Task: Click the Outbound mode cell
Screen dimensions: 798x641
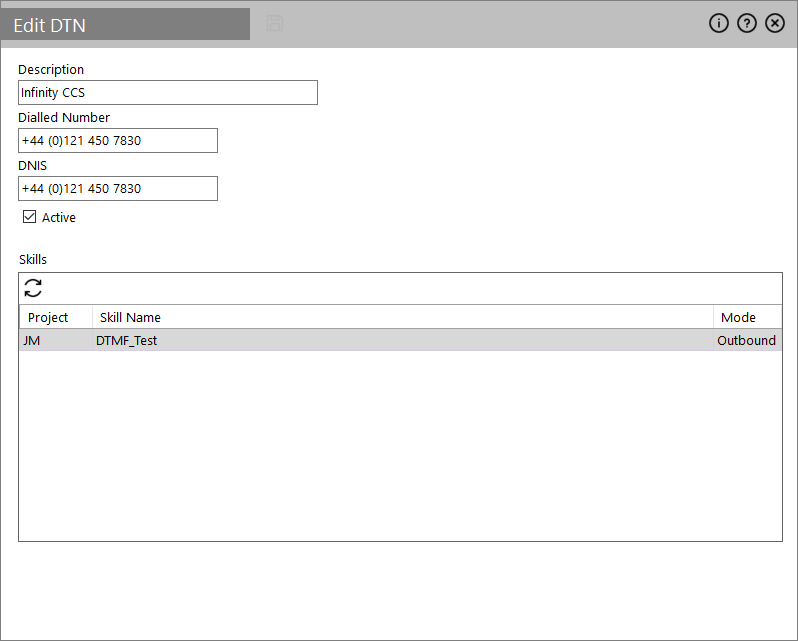Action: click(746, 340)
